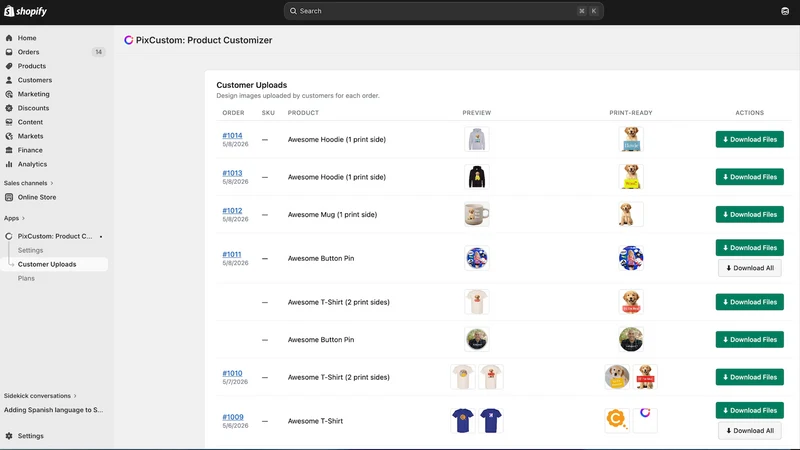Expand the Sales channels section
Screen dimensions: 800x450
pyautogui.click(x=29, y=183)
